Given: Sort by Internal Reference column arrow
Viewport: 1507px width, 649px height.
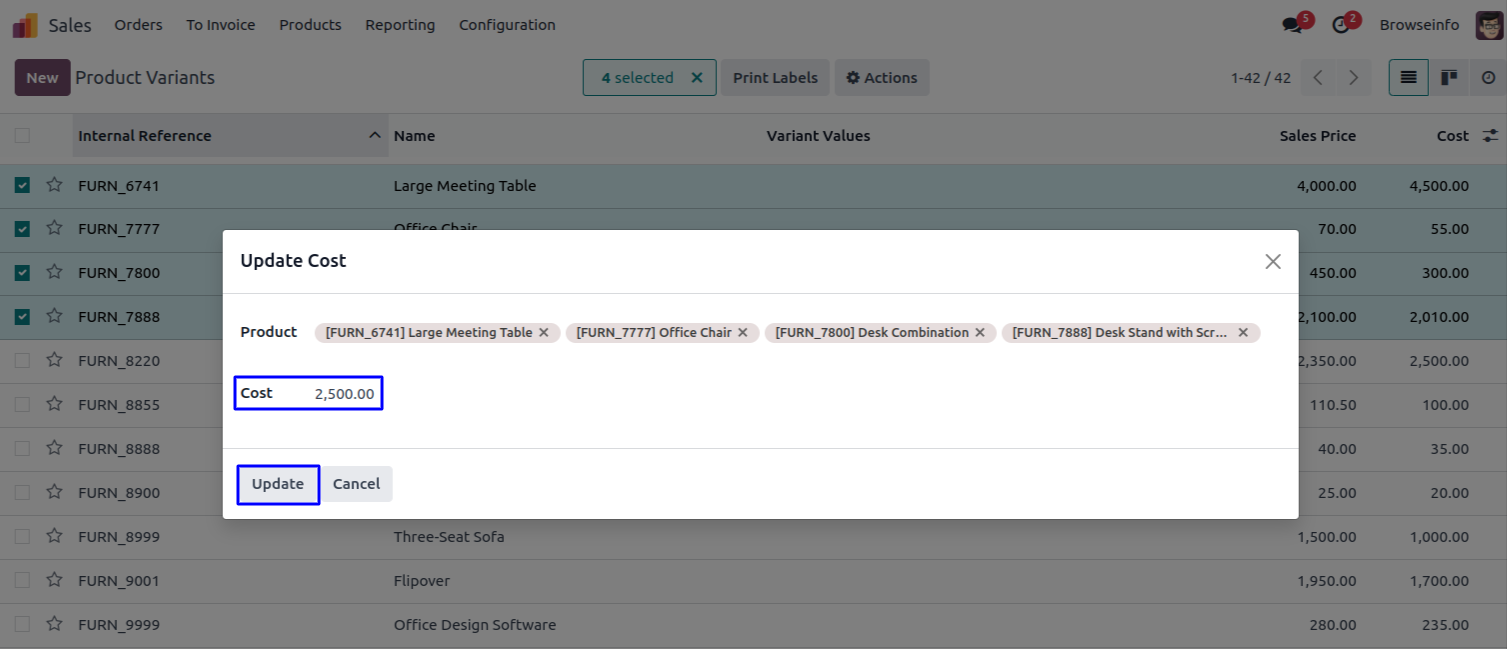Looking at the screenshot, I should [x=375, y=136].
